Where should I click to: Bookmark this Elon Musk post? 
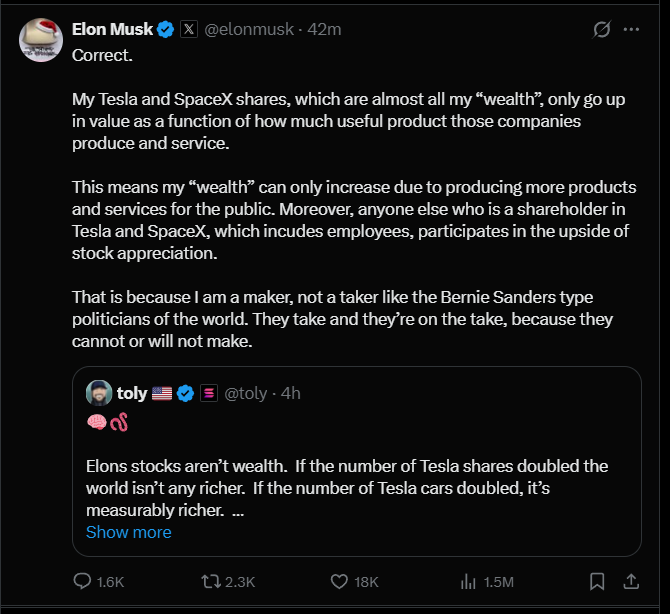pyautogui.click(x=596, y=581)
